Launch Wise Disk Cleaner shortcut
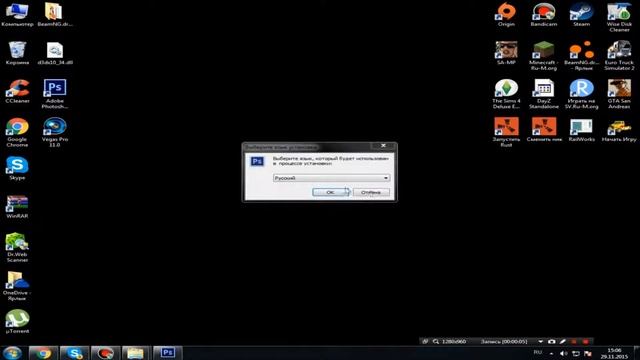 619,17
